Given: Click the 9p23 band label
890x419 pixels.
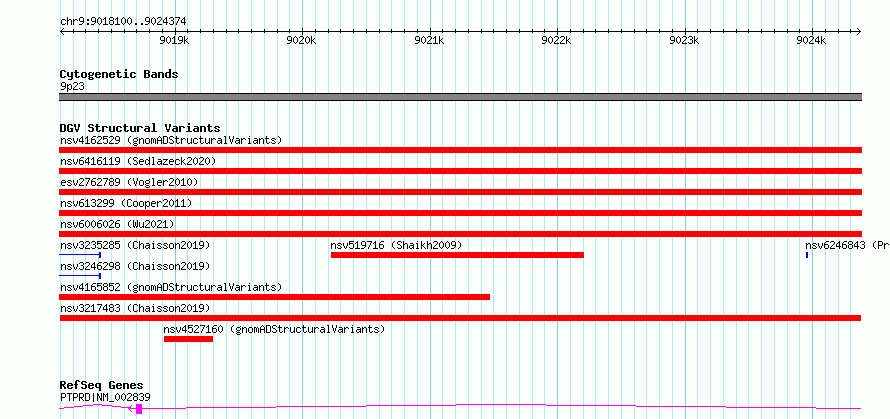Looking at the screenshot, I should point(72,87).
